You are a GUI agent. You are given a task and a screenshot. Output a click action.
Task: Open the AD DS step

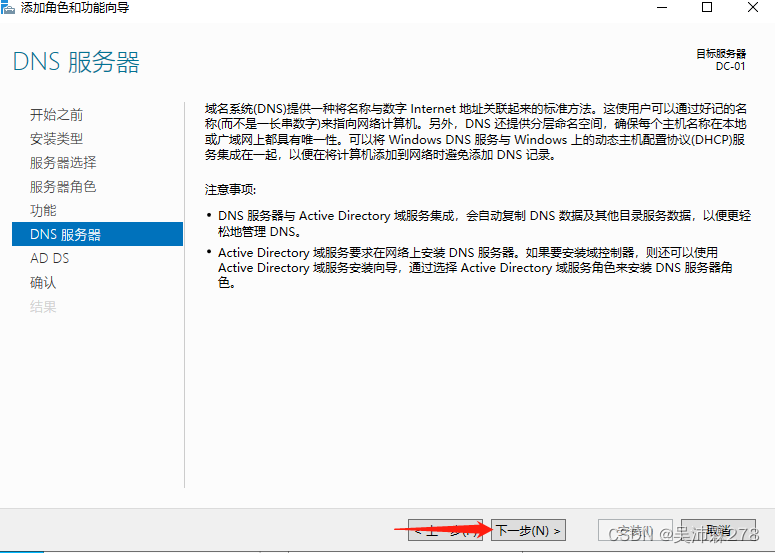tap(49, 258)
